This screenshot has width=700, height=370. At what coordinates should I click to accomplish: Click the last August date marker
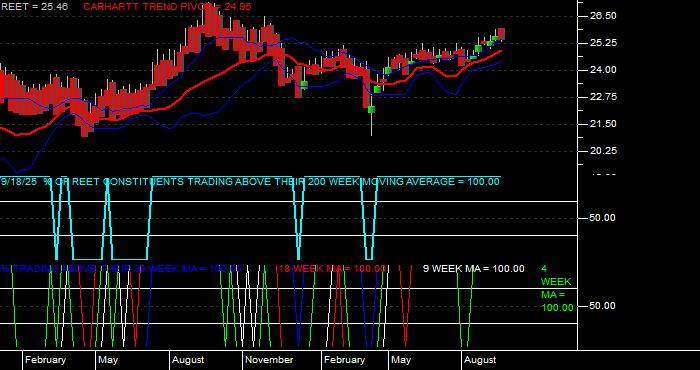click(480, 360)
